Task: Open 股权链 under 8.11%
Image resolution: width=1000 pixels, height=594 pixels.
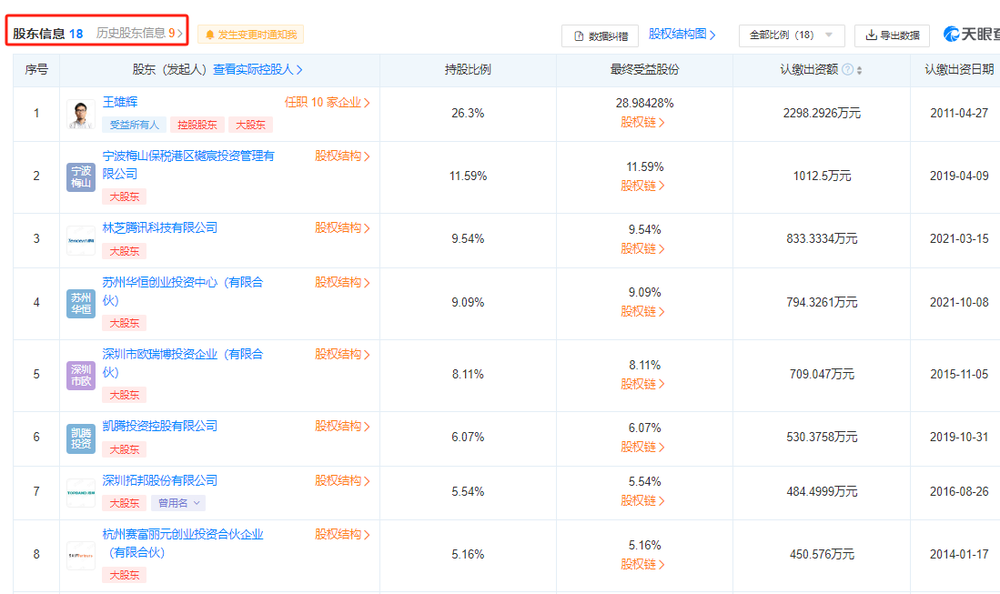Action: coord(643,383)
